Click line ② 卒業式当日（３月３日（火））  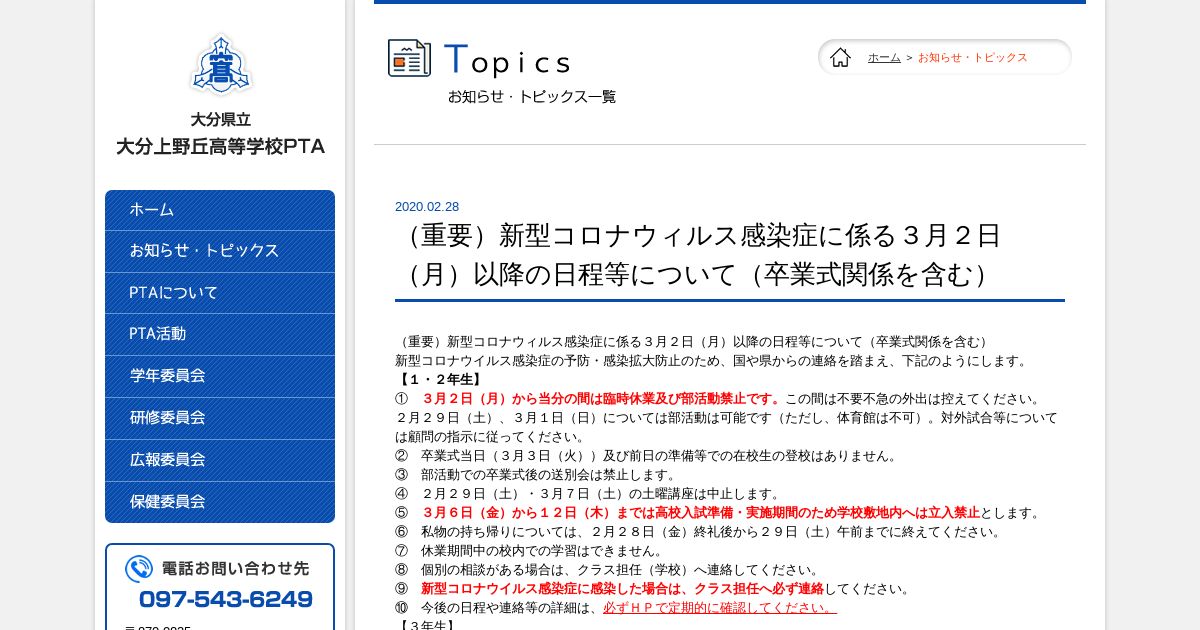point(647,455)
